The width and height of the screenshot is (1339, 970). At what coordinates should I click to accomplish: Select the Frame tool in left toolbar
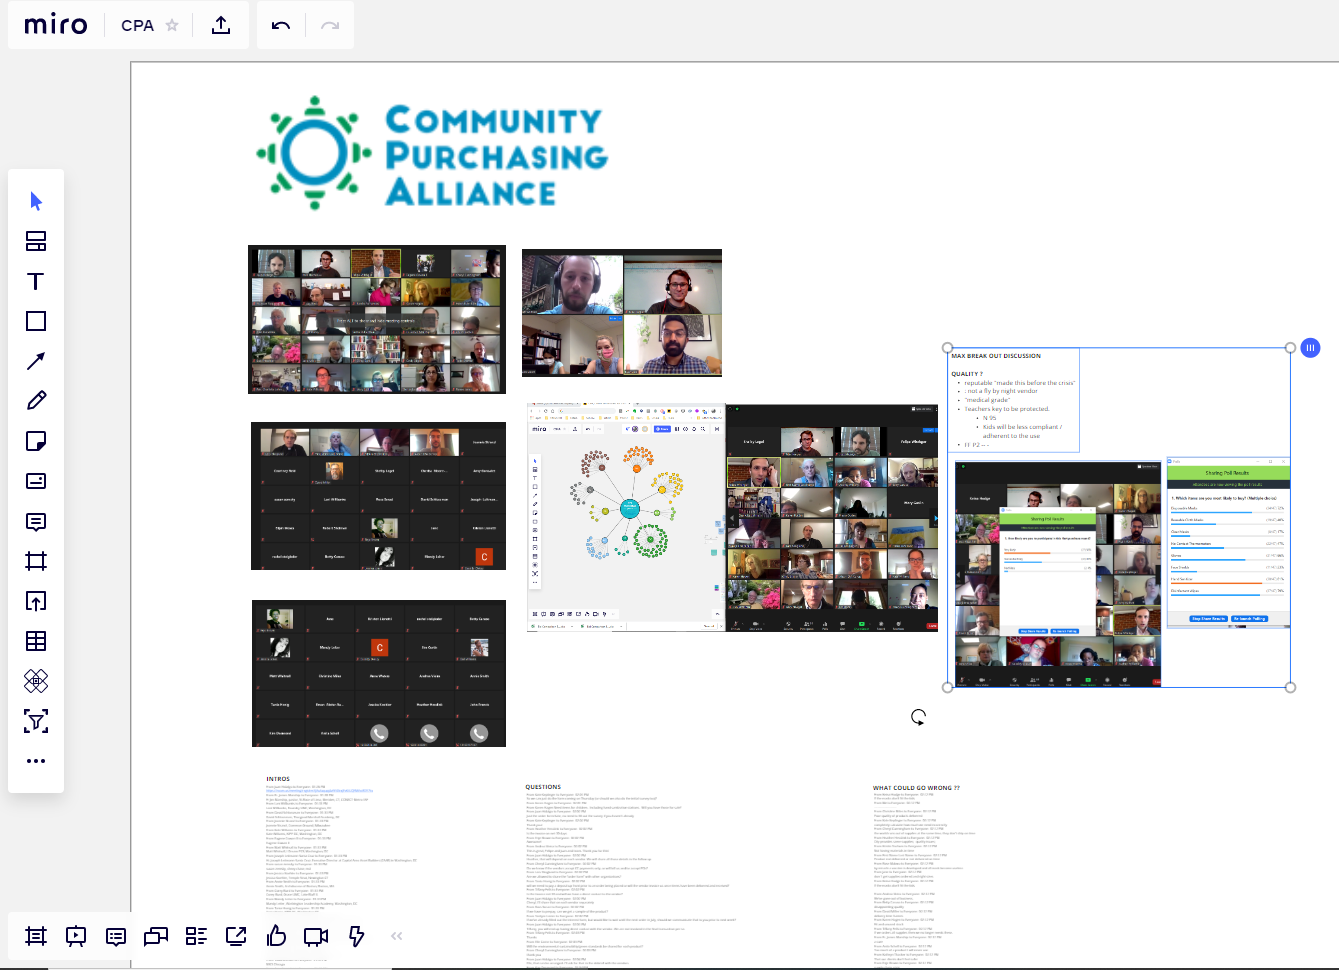(x=36, y=561)
